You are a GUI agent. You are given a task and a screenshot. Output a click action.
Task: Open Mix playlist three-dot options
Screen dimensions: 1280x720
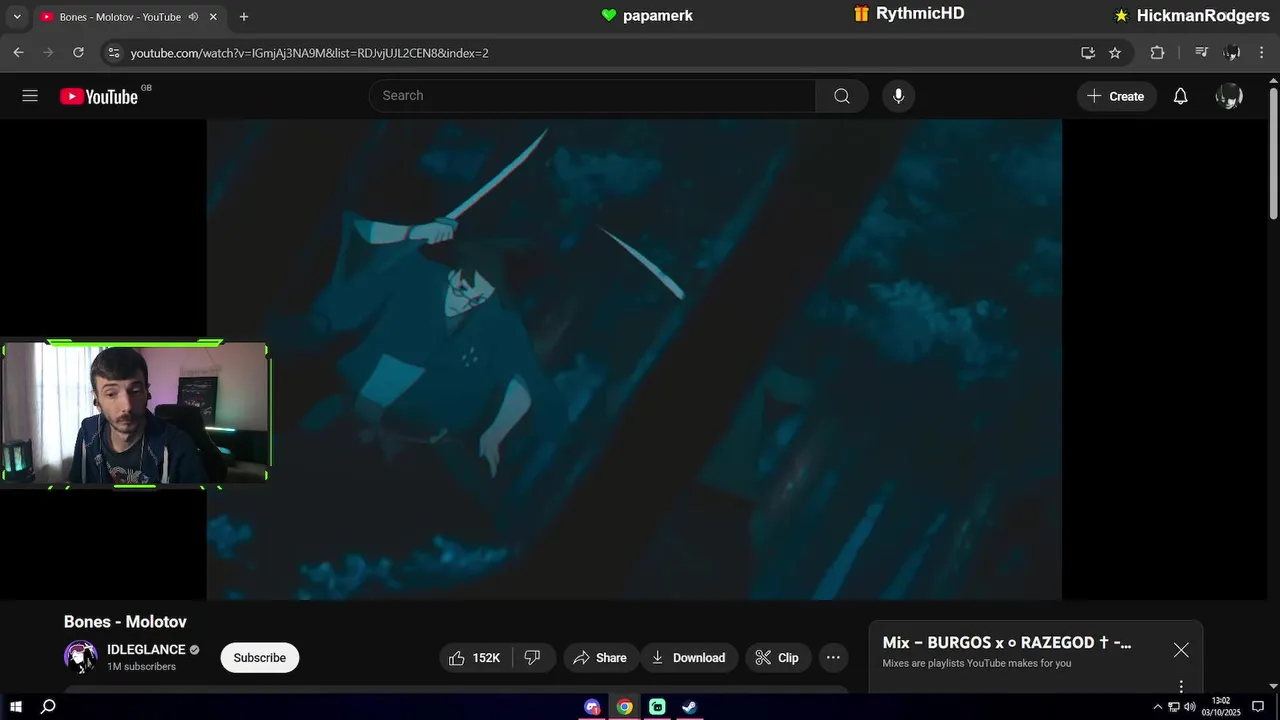click(x=1181, y=686)
